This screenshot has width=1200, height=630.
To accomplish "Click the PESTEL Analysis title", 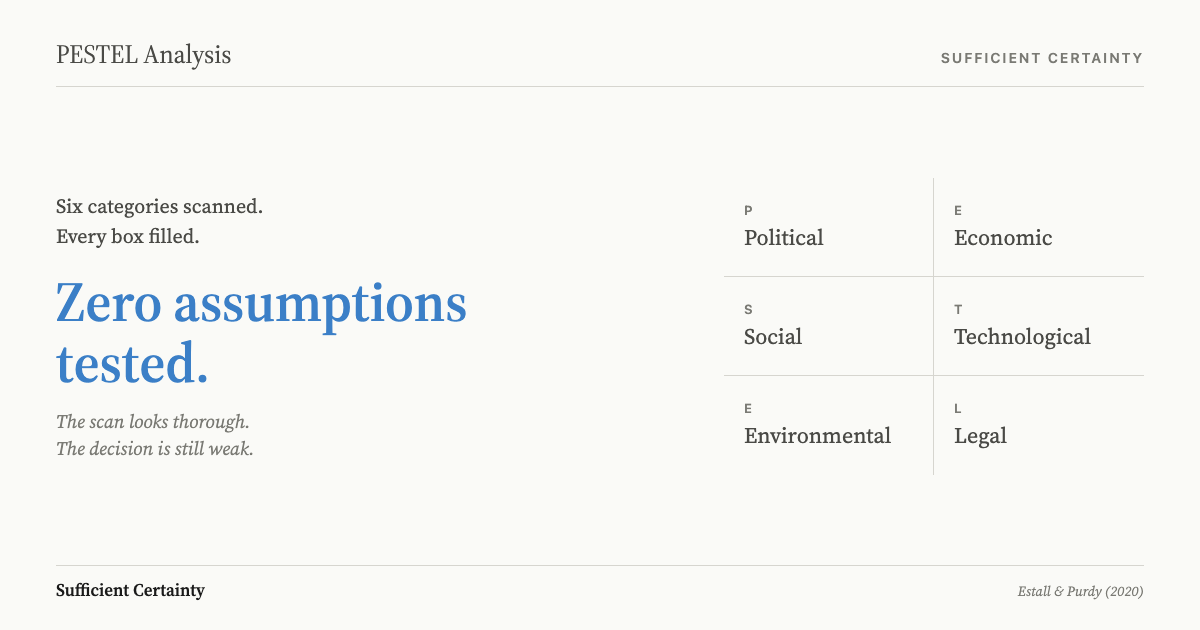I will 143,55.
